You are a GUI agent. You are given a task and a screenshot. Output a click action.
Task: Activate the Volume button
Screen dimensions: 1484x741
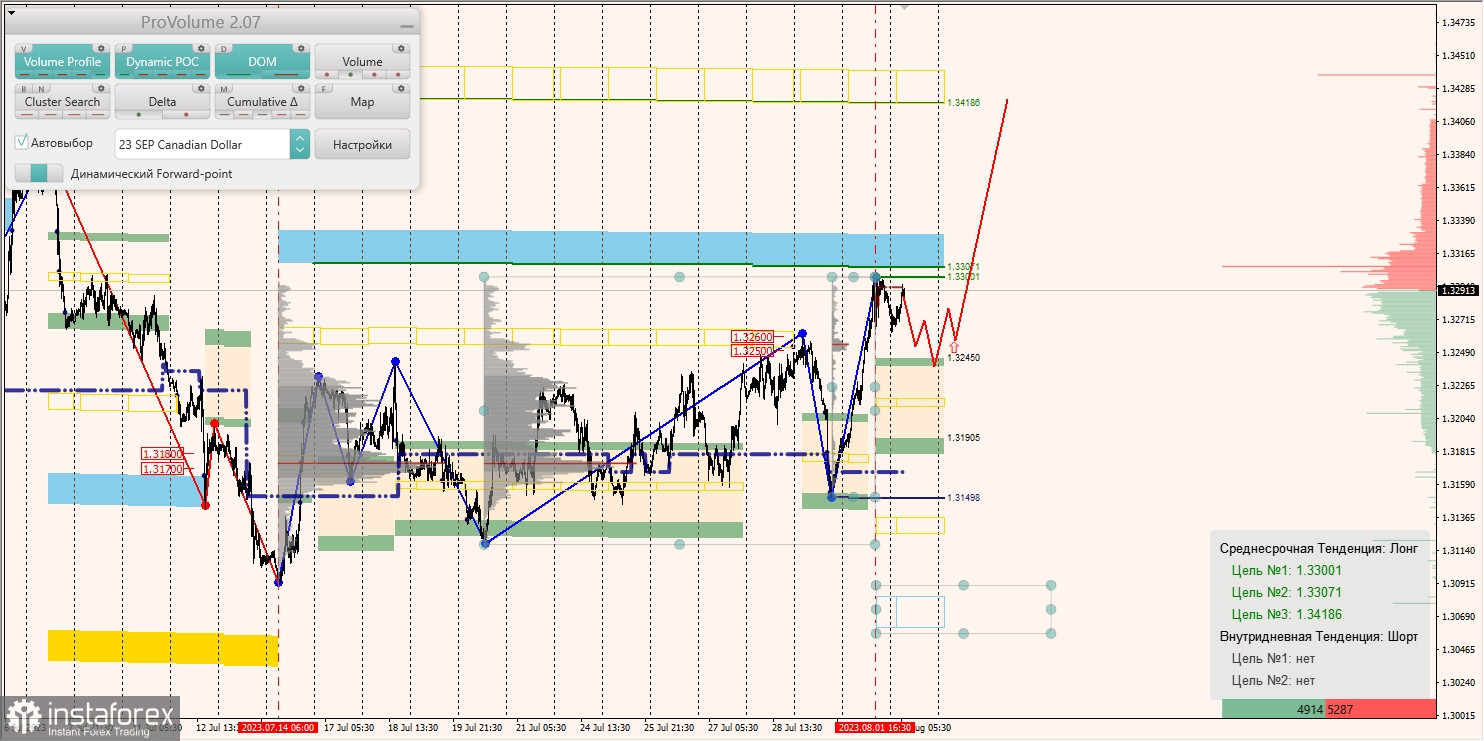(x=362, y=61)
